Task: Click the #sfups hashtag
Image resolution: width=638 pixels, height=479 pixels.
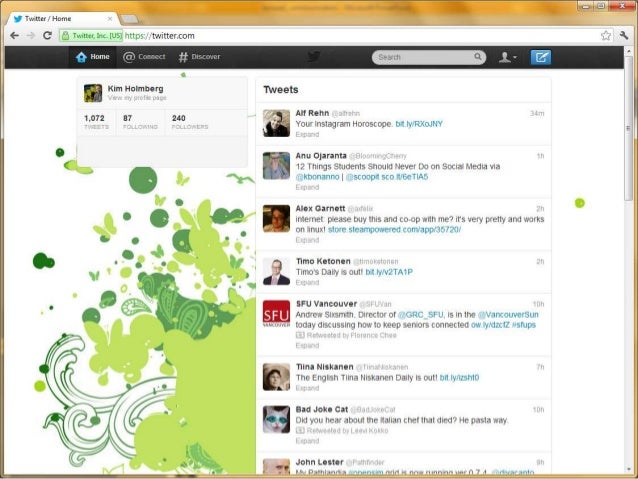Action: [x=524, y=325]
